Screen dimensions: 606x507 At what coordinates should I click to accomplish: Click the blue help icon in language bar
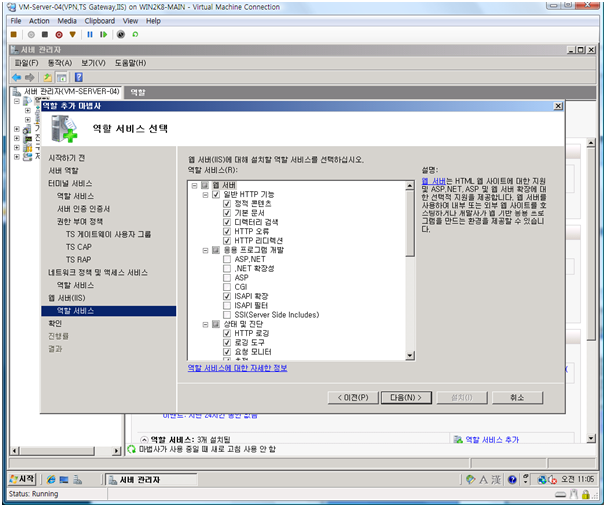click(x=512, y=480)
